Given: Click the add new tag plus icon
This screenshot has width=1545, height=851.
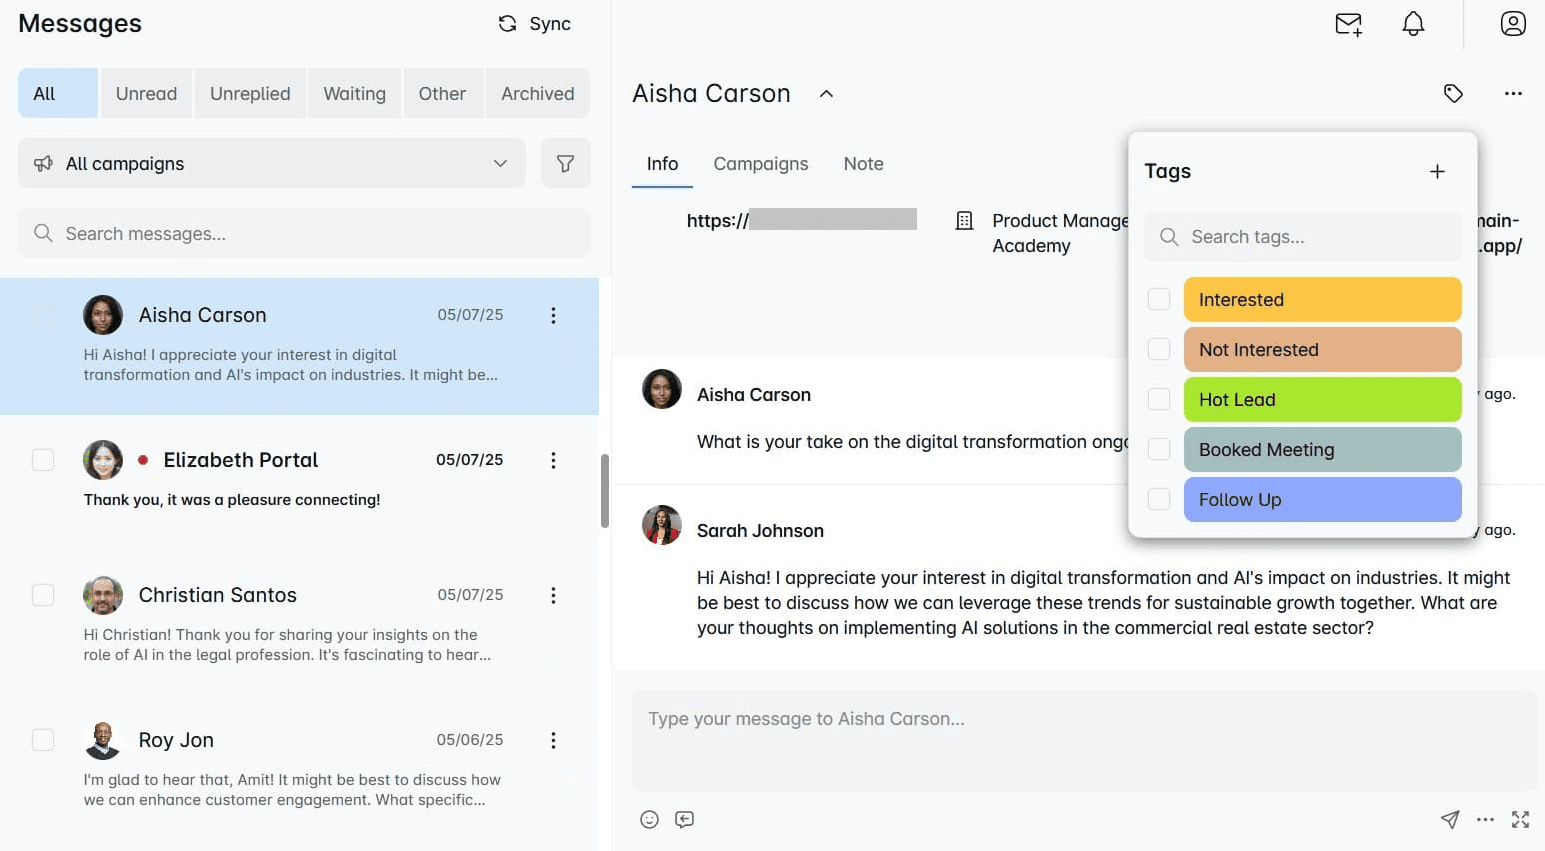Looking at the screenshot, I should pos(1437,171).
